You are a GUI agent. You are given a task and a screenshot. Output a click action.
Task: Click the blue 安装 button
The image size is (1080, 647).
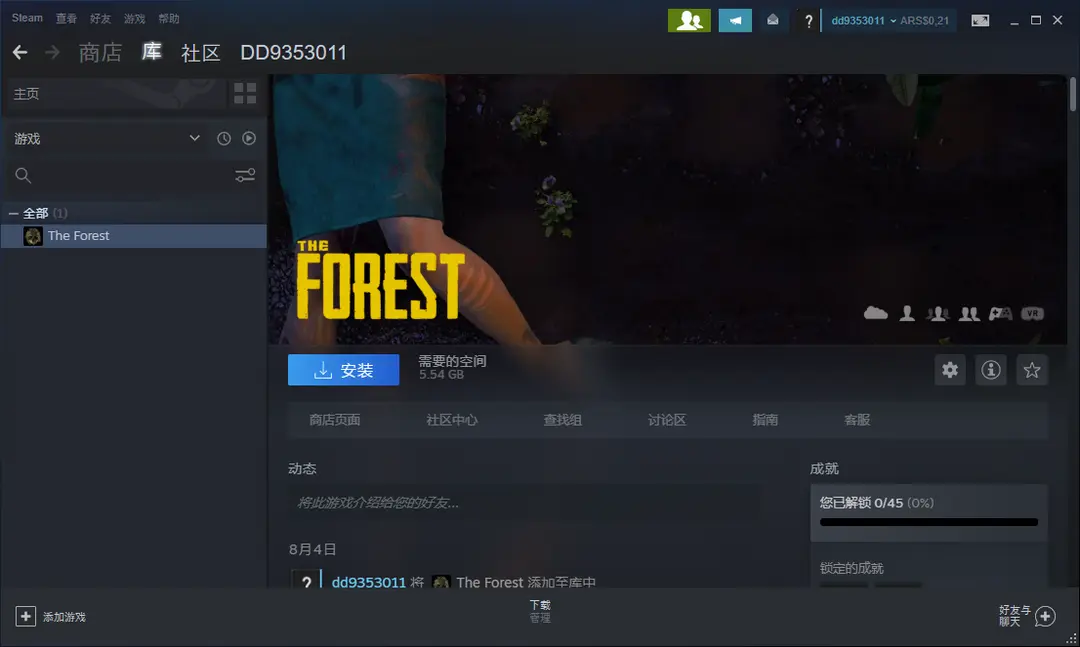tap(344, 370)
